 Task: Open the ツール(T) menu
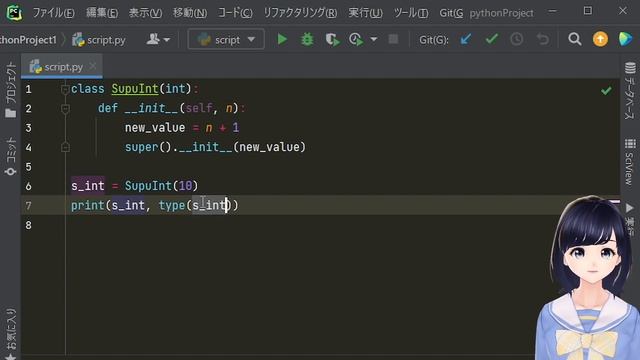[x=411, y=13]
